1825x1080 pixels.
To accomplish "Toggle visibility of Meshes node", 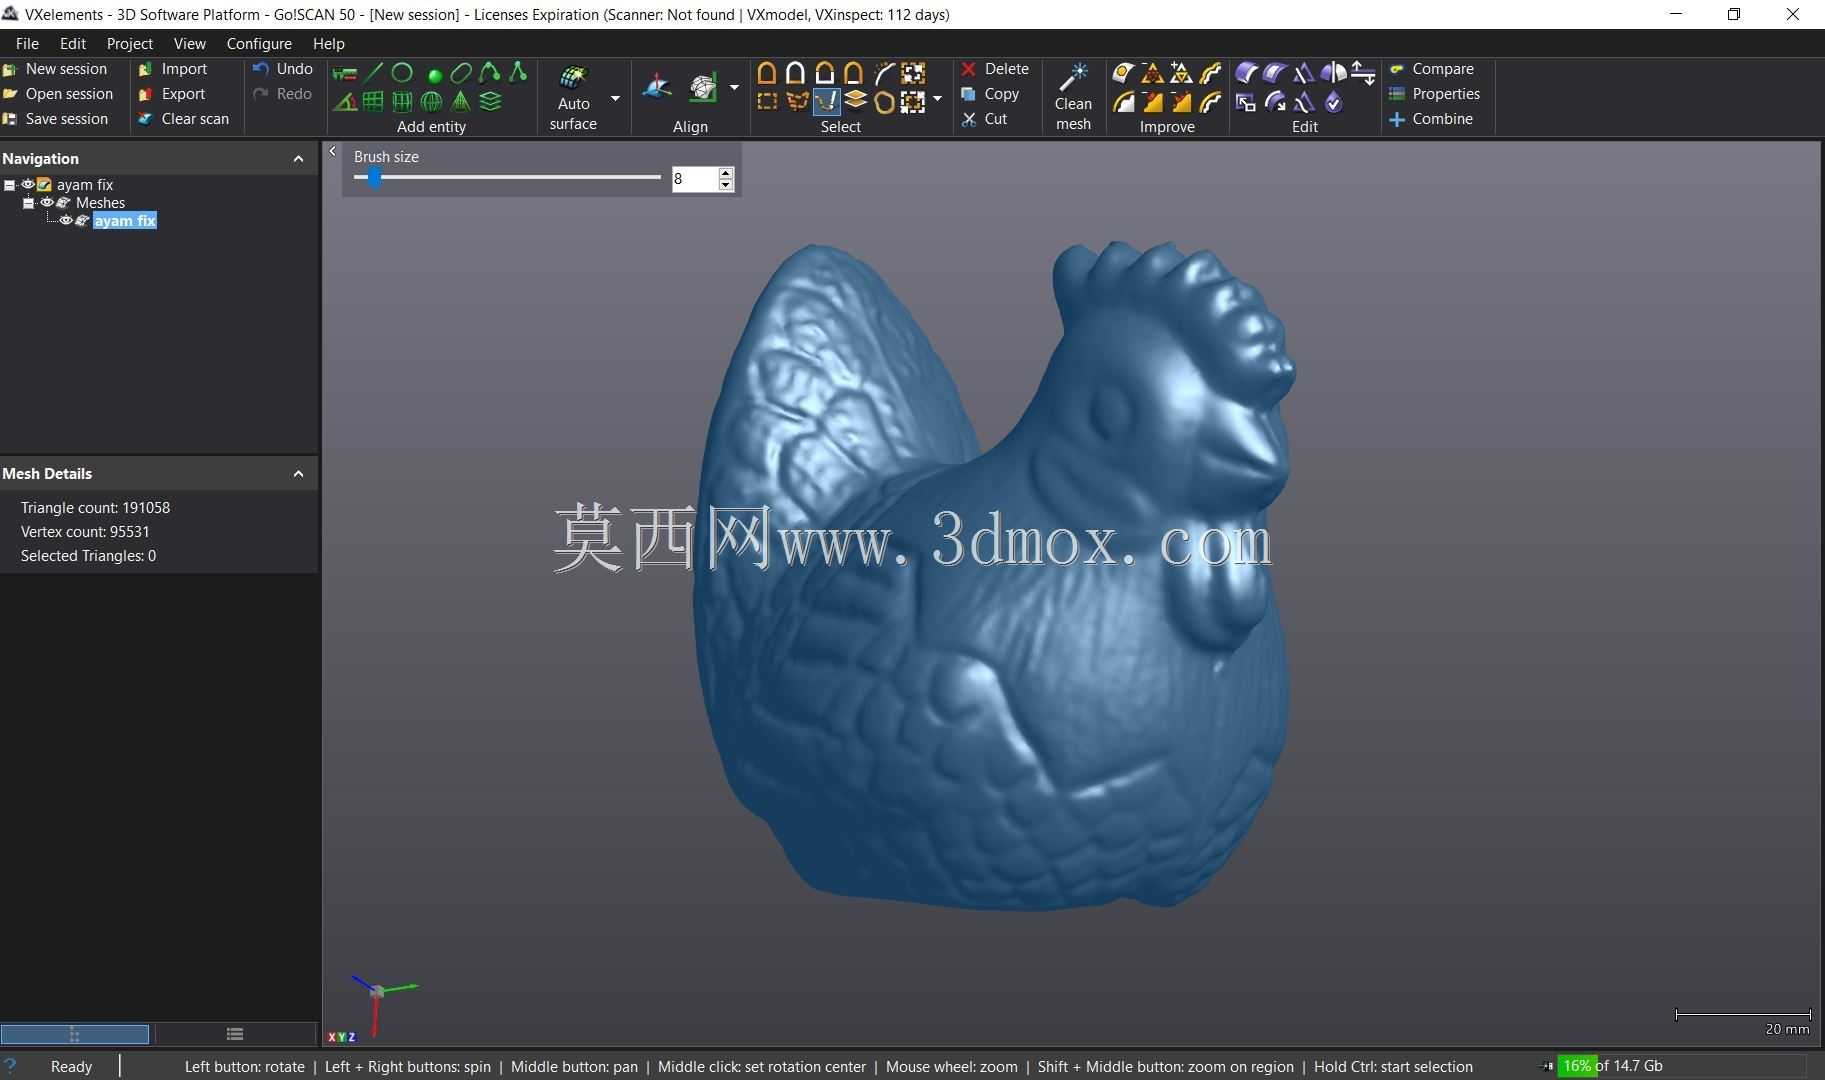I will click(47, 202).
